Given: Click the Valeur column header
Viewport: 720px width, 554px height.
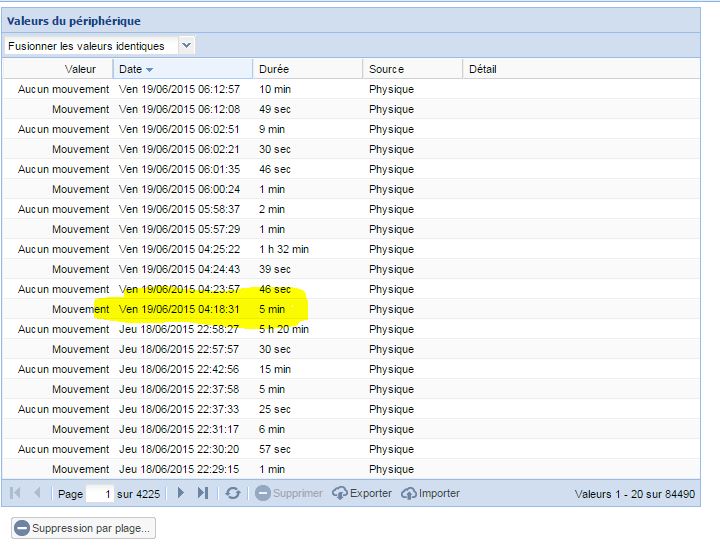Looking at the screenshot, I should (80, 69).
